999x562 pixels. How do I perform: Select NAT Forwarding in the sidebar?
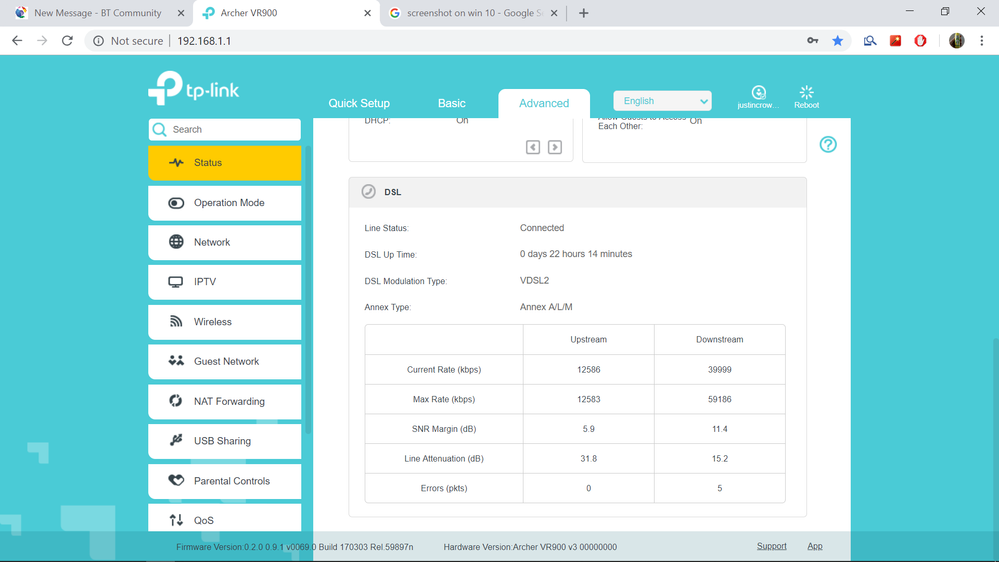pyautogui.click(x=225, y=402)
